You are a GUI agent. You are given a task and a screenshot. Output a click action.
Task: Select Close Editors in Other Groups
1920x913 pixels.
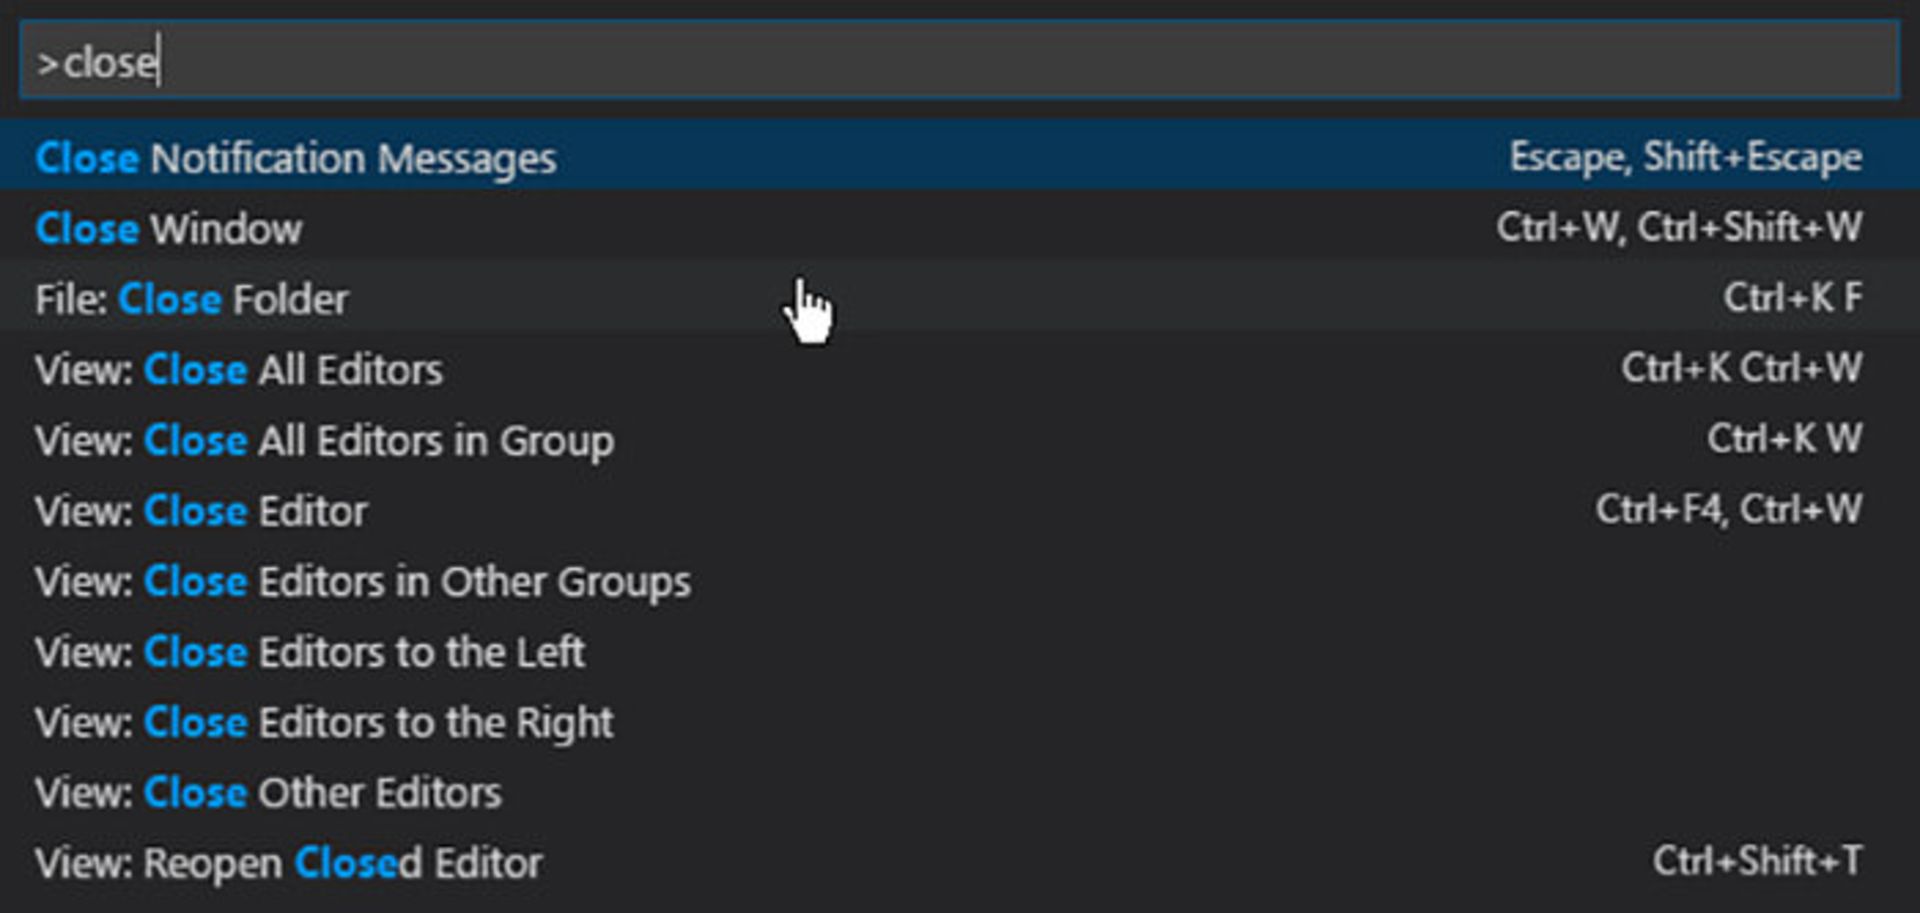[960, 581]
